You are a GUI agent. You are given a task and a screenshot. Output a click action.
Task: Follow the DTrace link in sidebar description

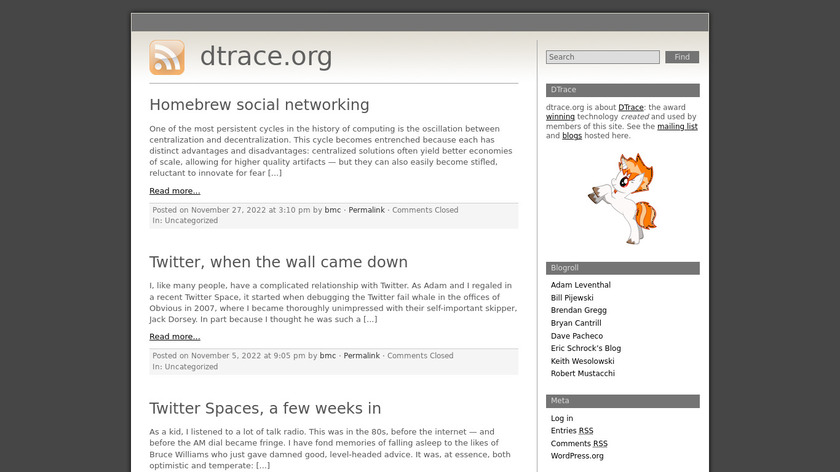click(631, 107)
